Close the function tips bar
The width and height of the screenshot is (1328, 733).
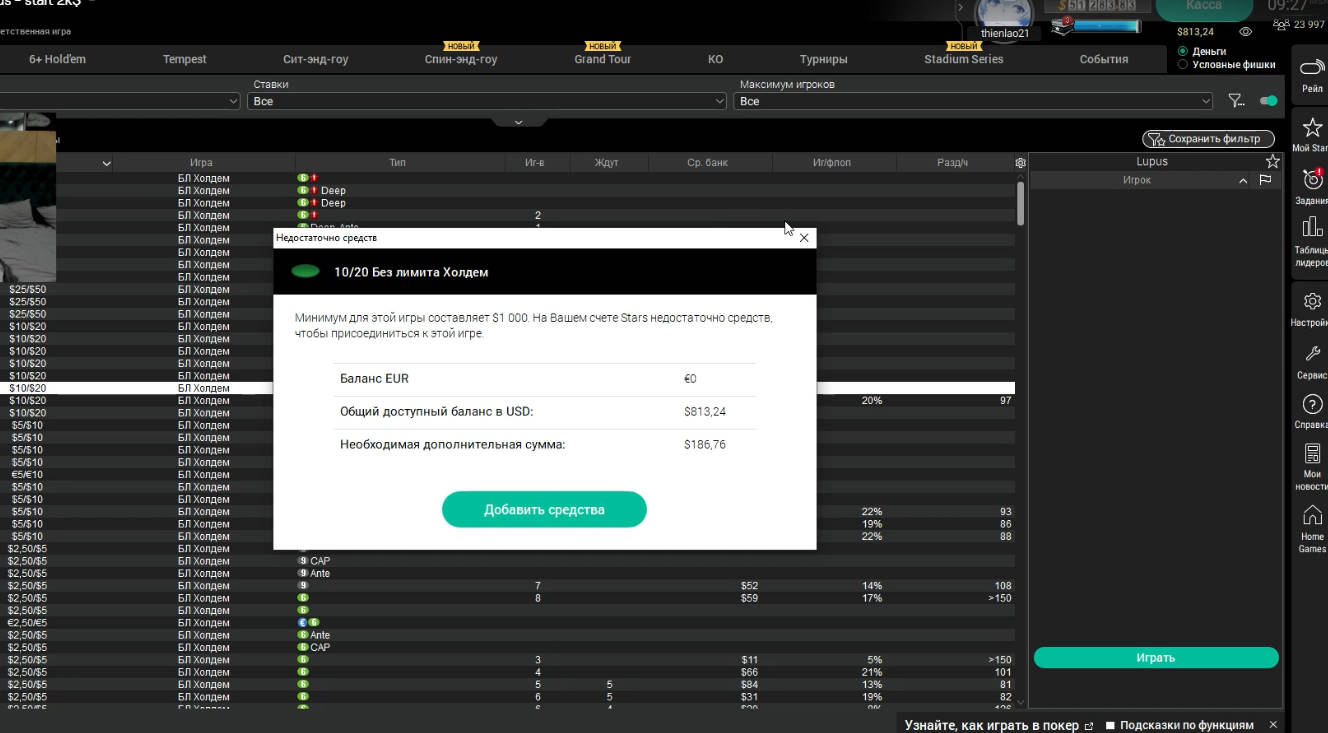[x=1273, y=725]
